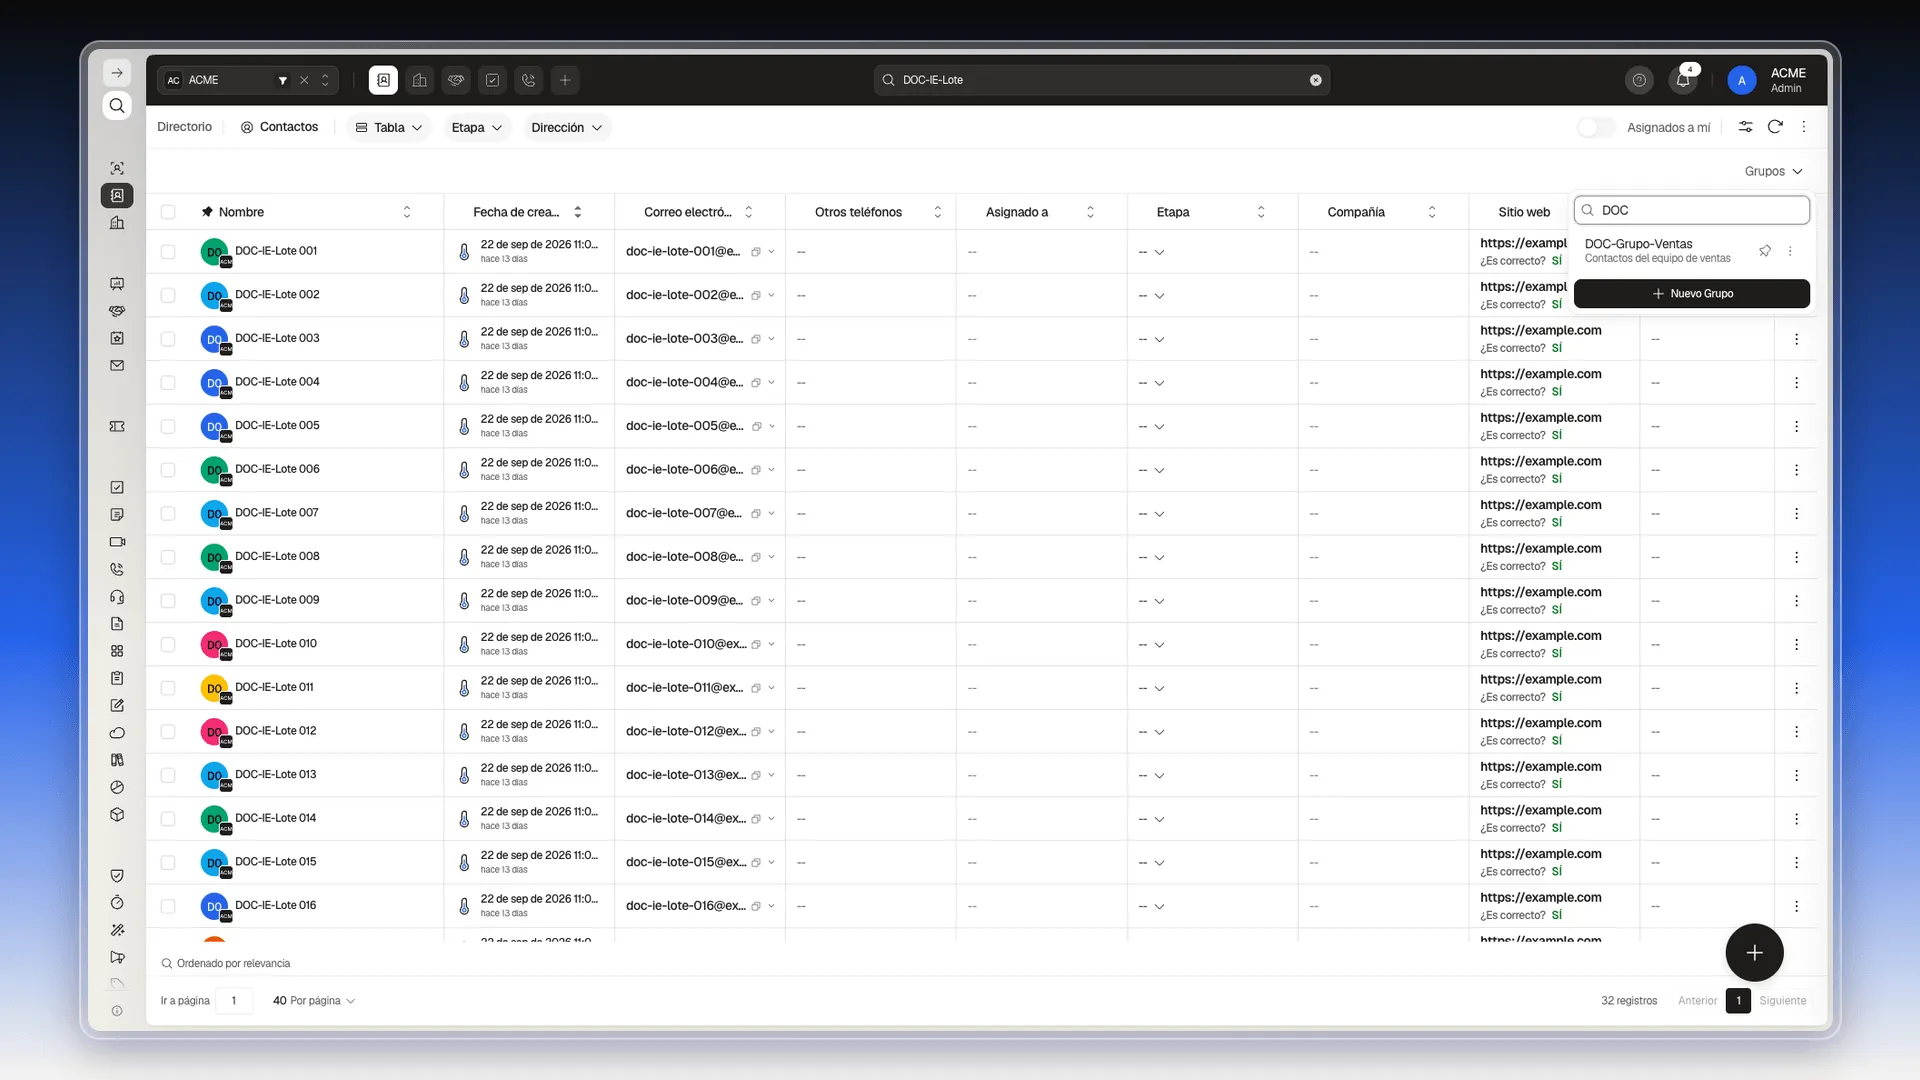The width and height of the screenshot is (1920, 1080).
Task: Select the Contactos breadcrumb tab
Action: pos(279,127)
